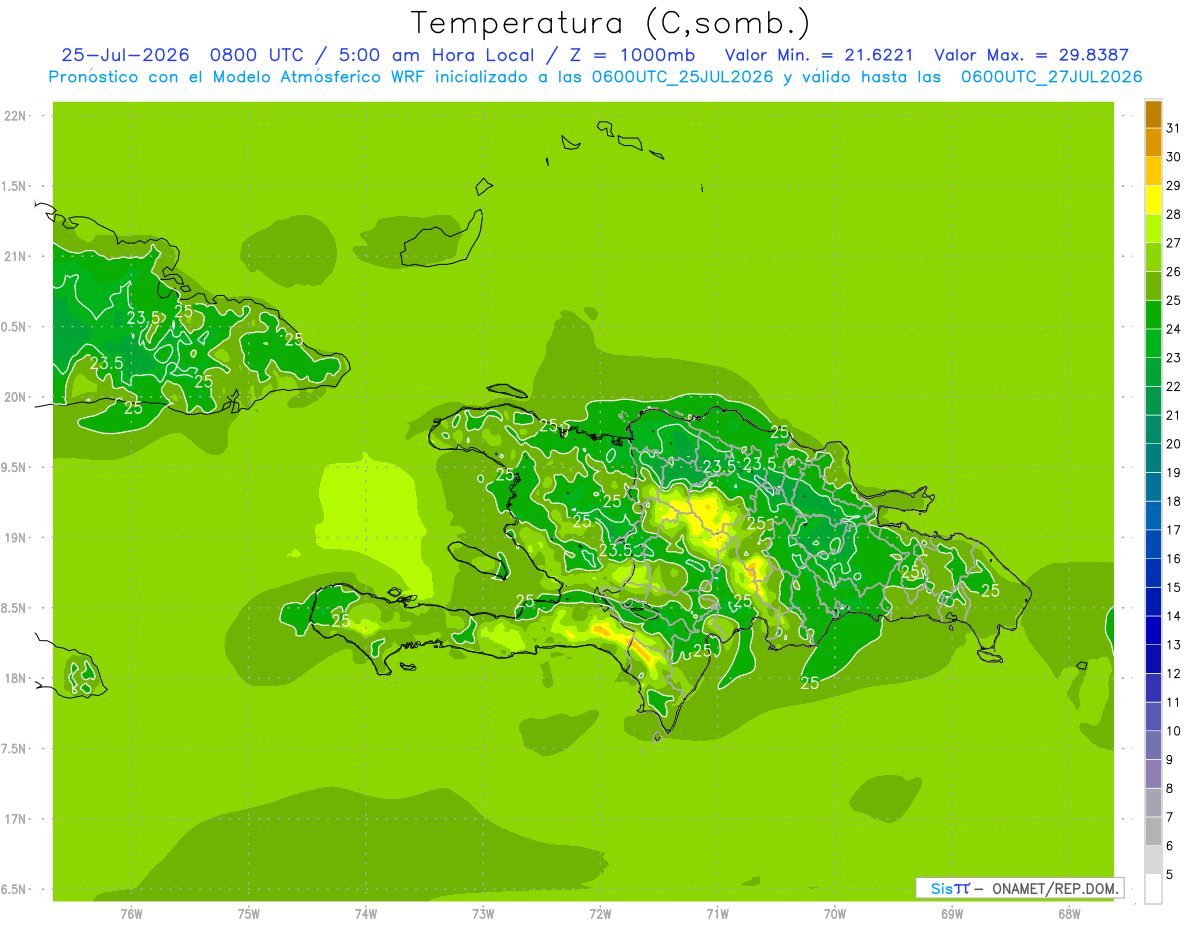This screenshot has height=927, width=1200.
Task: Click the '69W' longitude axis label
Action: pyautogui.click(x=952, y=914)
